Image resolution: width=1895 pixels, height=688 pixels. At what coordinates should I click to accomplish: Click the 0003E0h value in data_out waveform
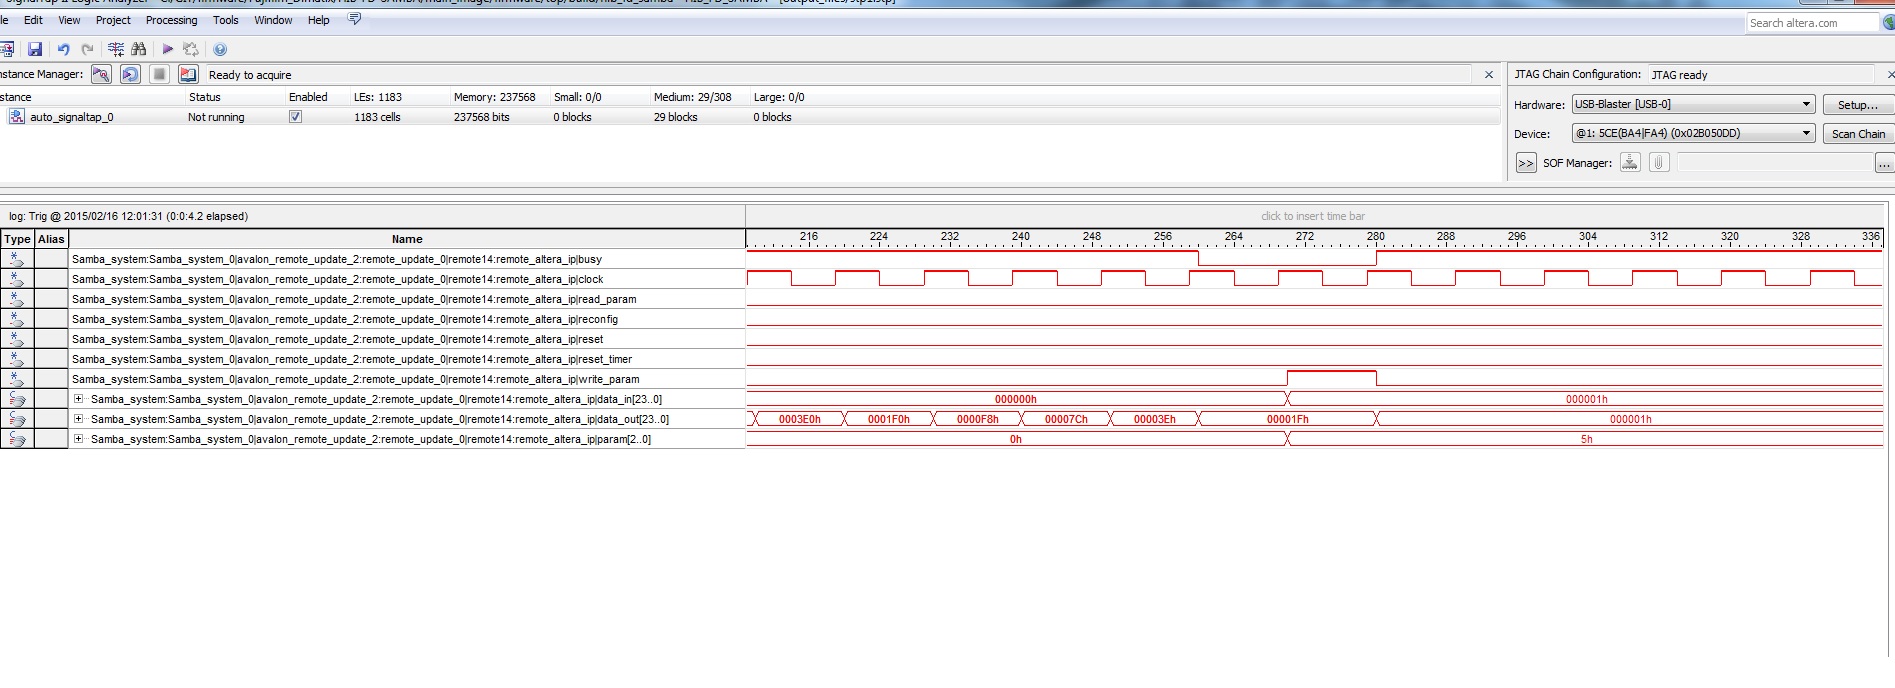(x=799, y=419)
